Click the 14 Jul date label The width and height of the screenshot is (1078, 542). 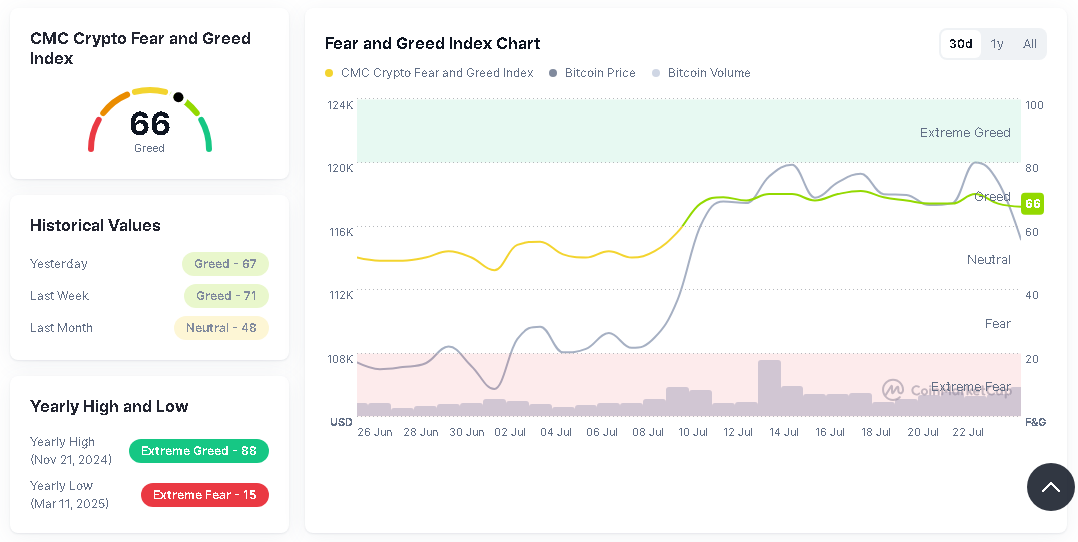pos(784,433)
